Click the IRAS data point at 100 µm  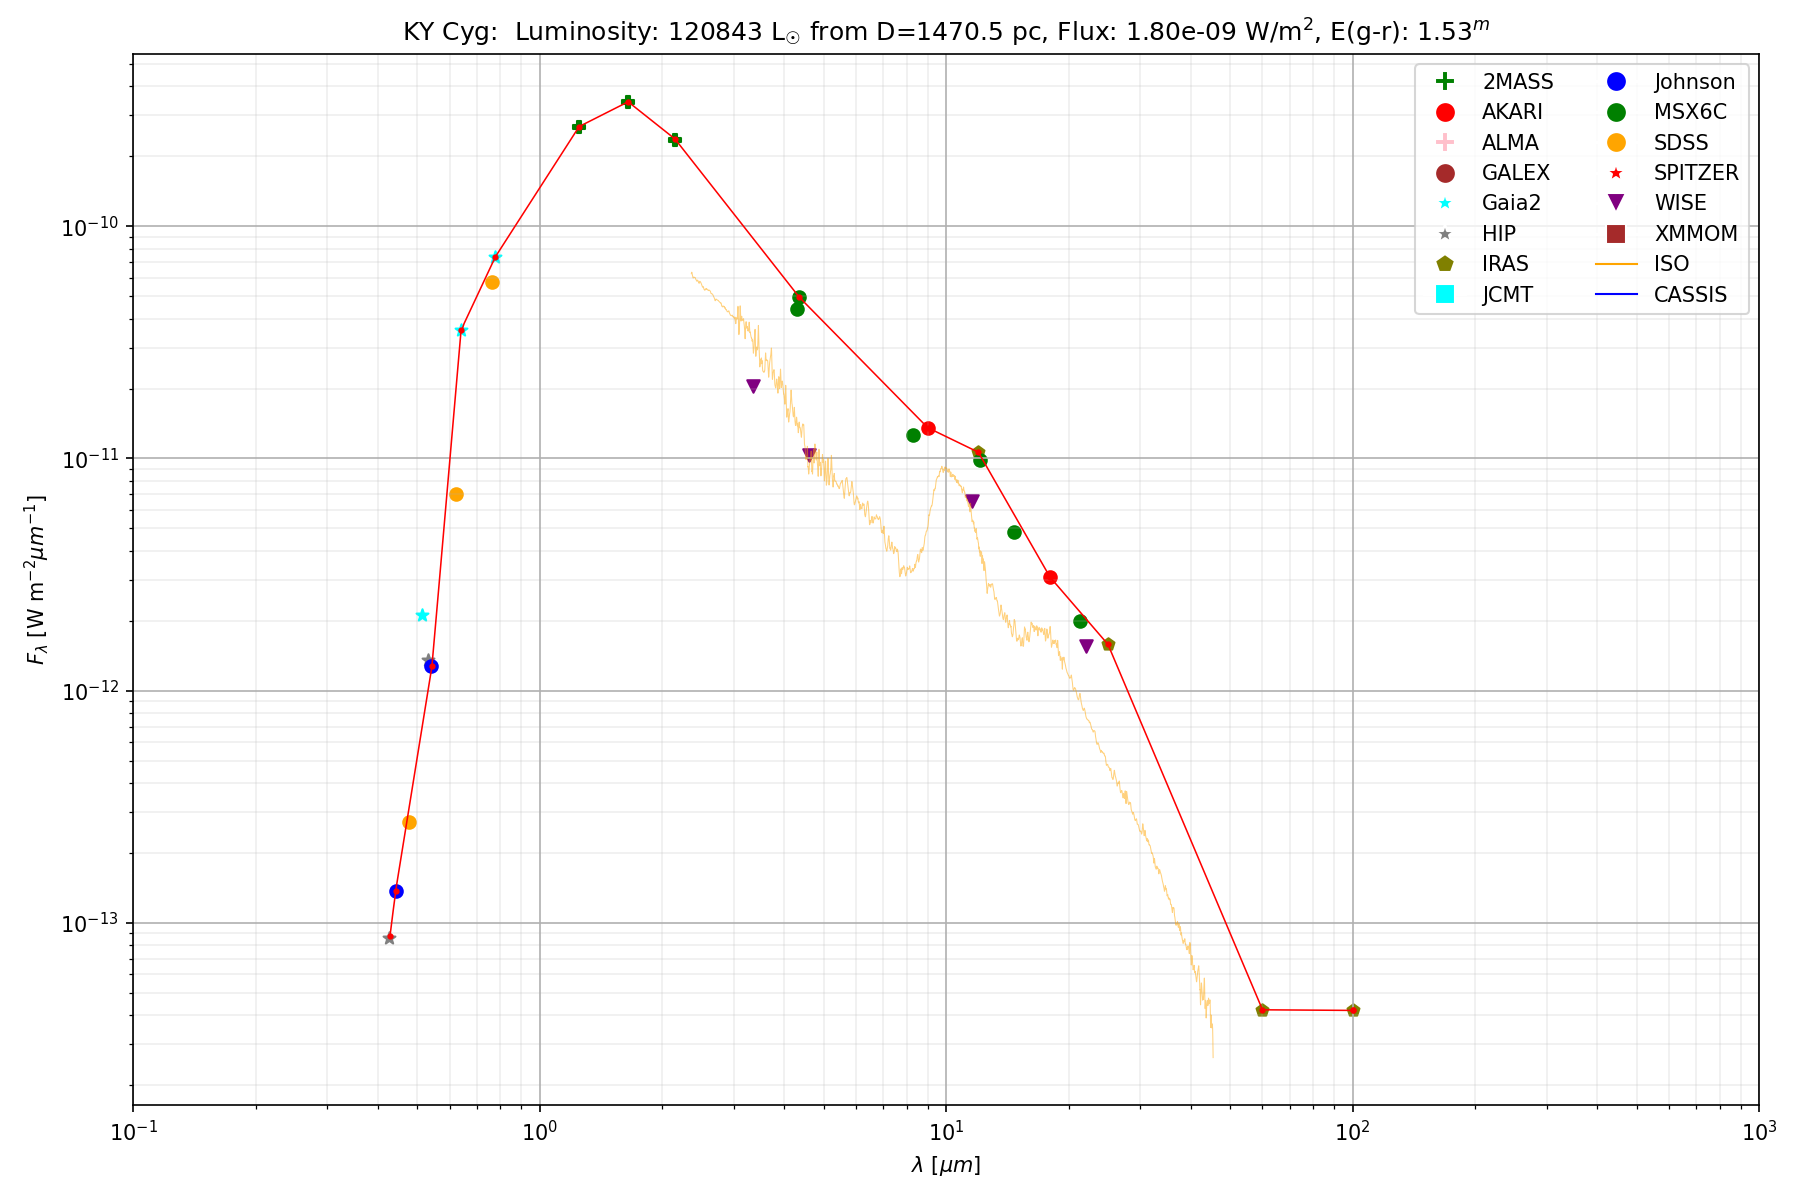coord(1353,1010)
